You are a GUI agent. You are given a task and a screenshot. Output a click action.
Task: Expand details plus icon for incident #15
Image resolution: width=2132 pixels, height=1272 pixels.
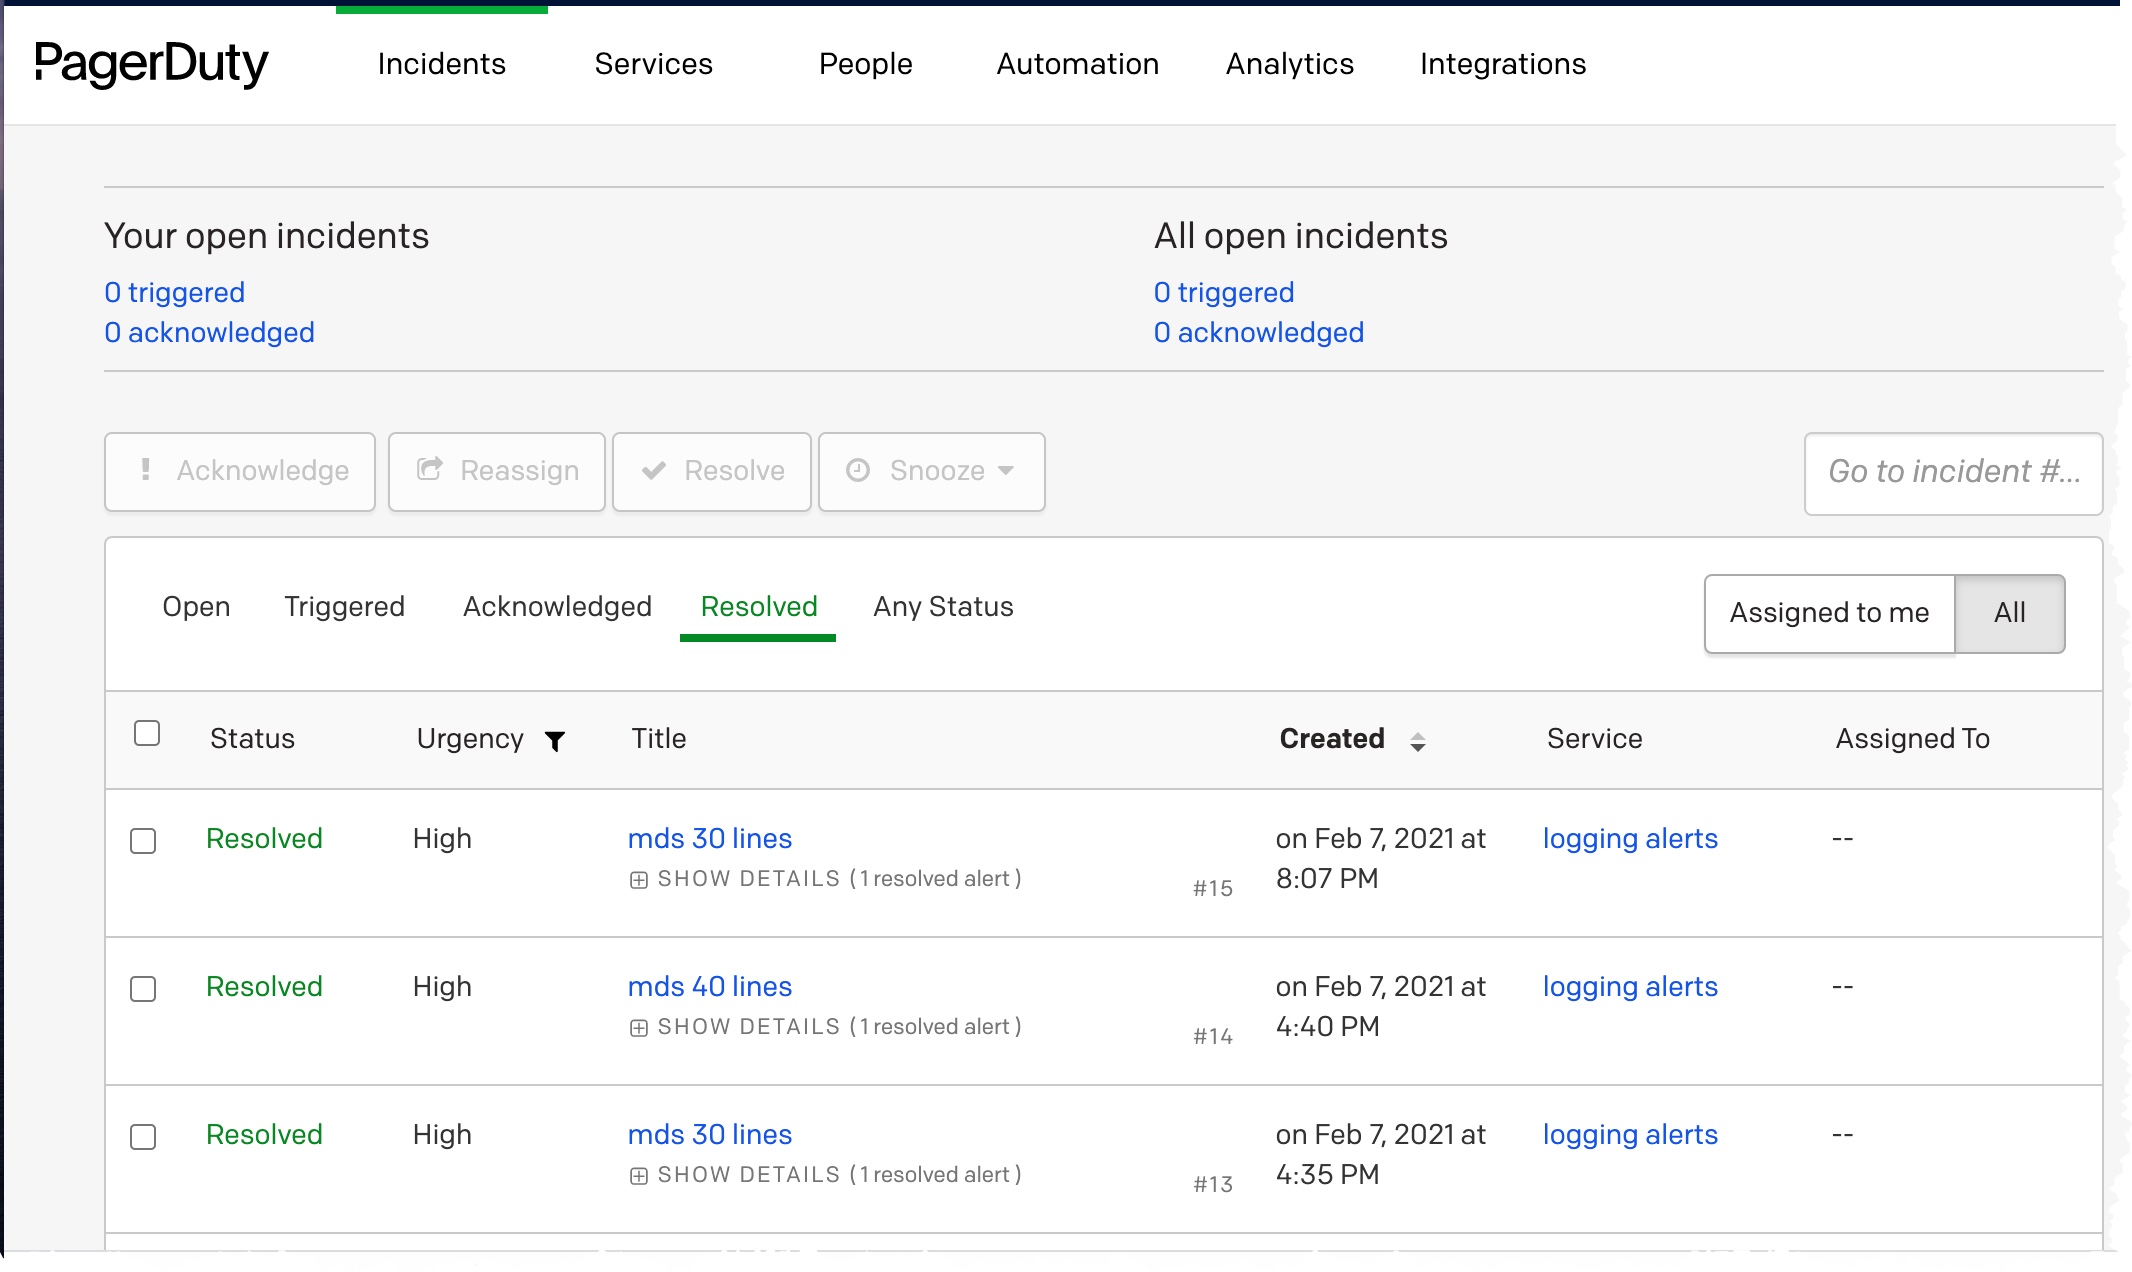(639, 880)
